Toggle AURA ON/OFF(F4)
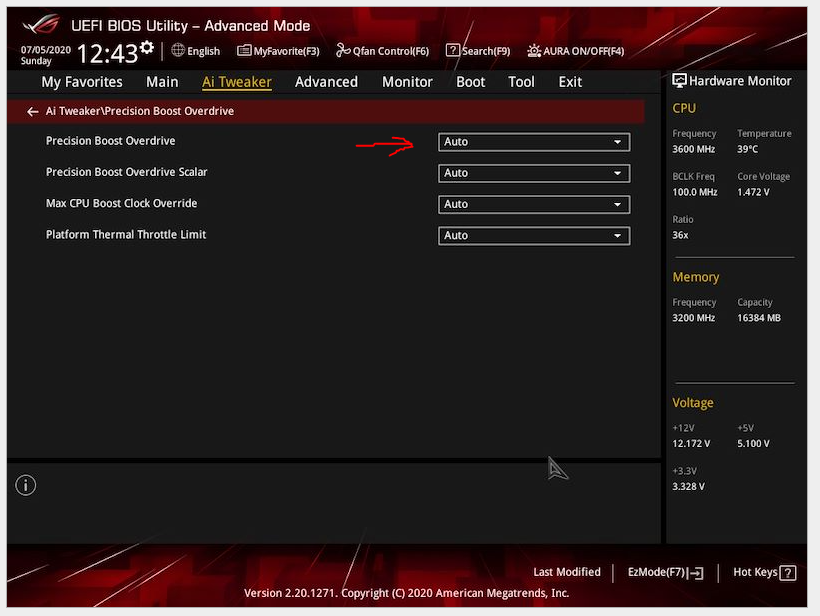Screen dimensions: 820x616 [575, 51]
